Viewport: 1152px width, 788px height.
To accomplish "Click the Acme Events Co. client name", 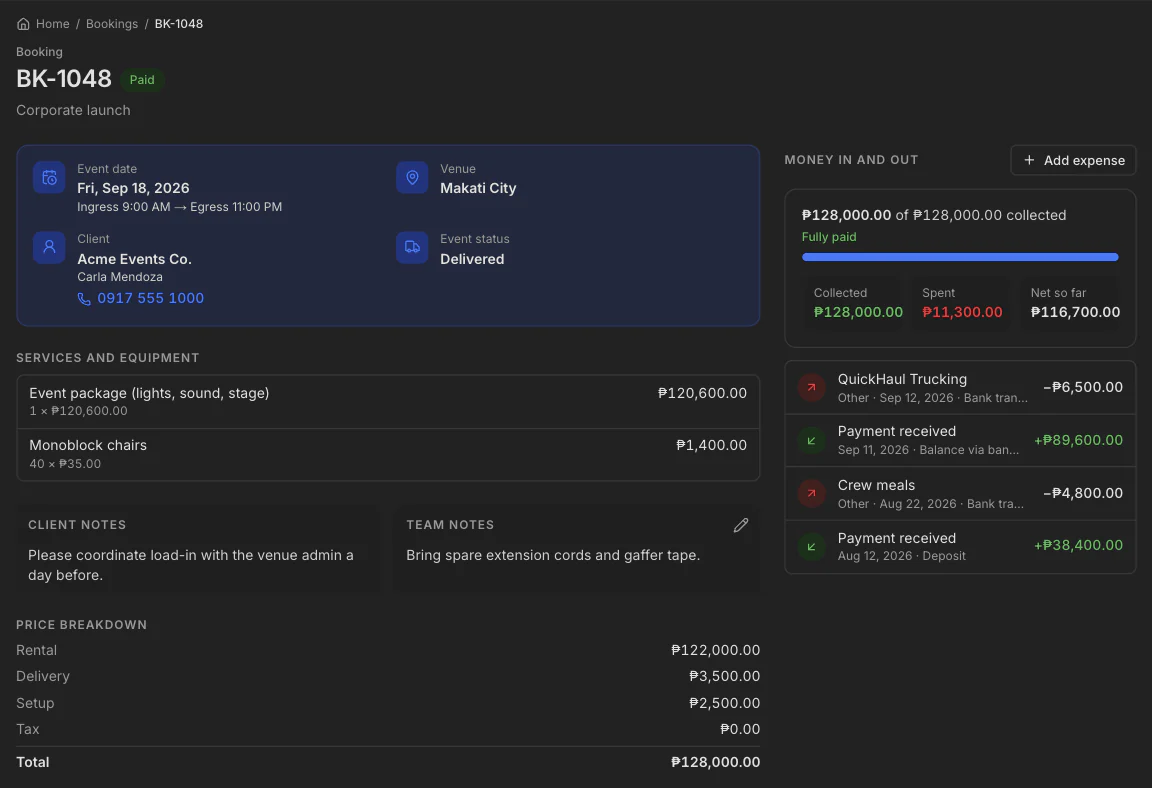I will coord(134,259).
